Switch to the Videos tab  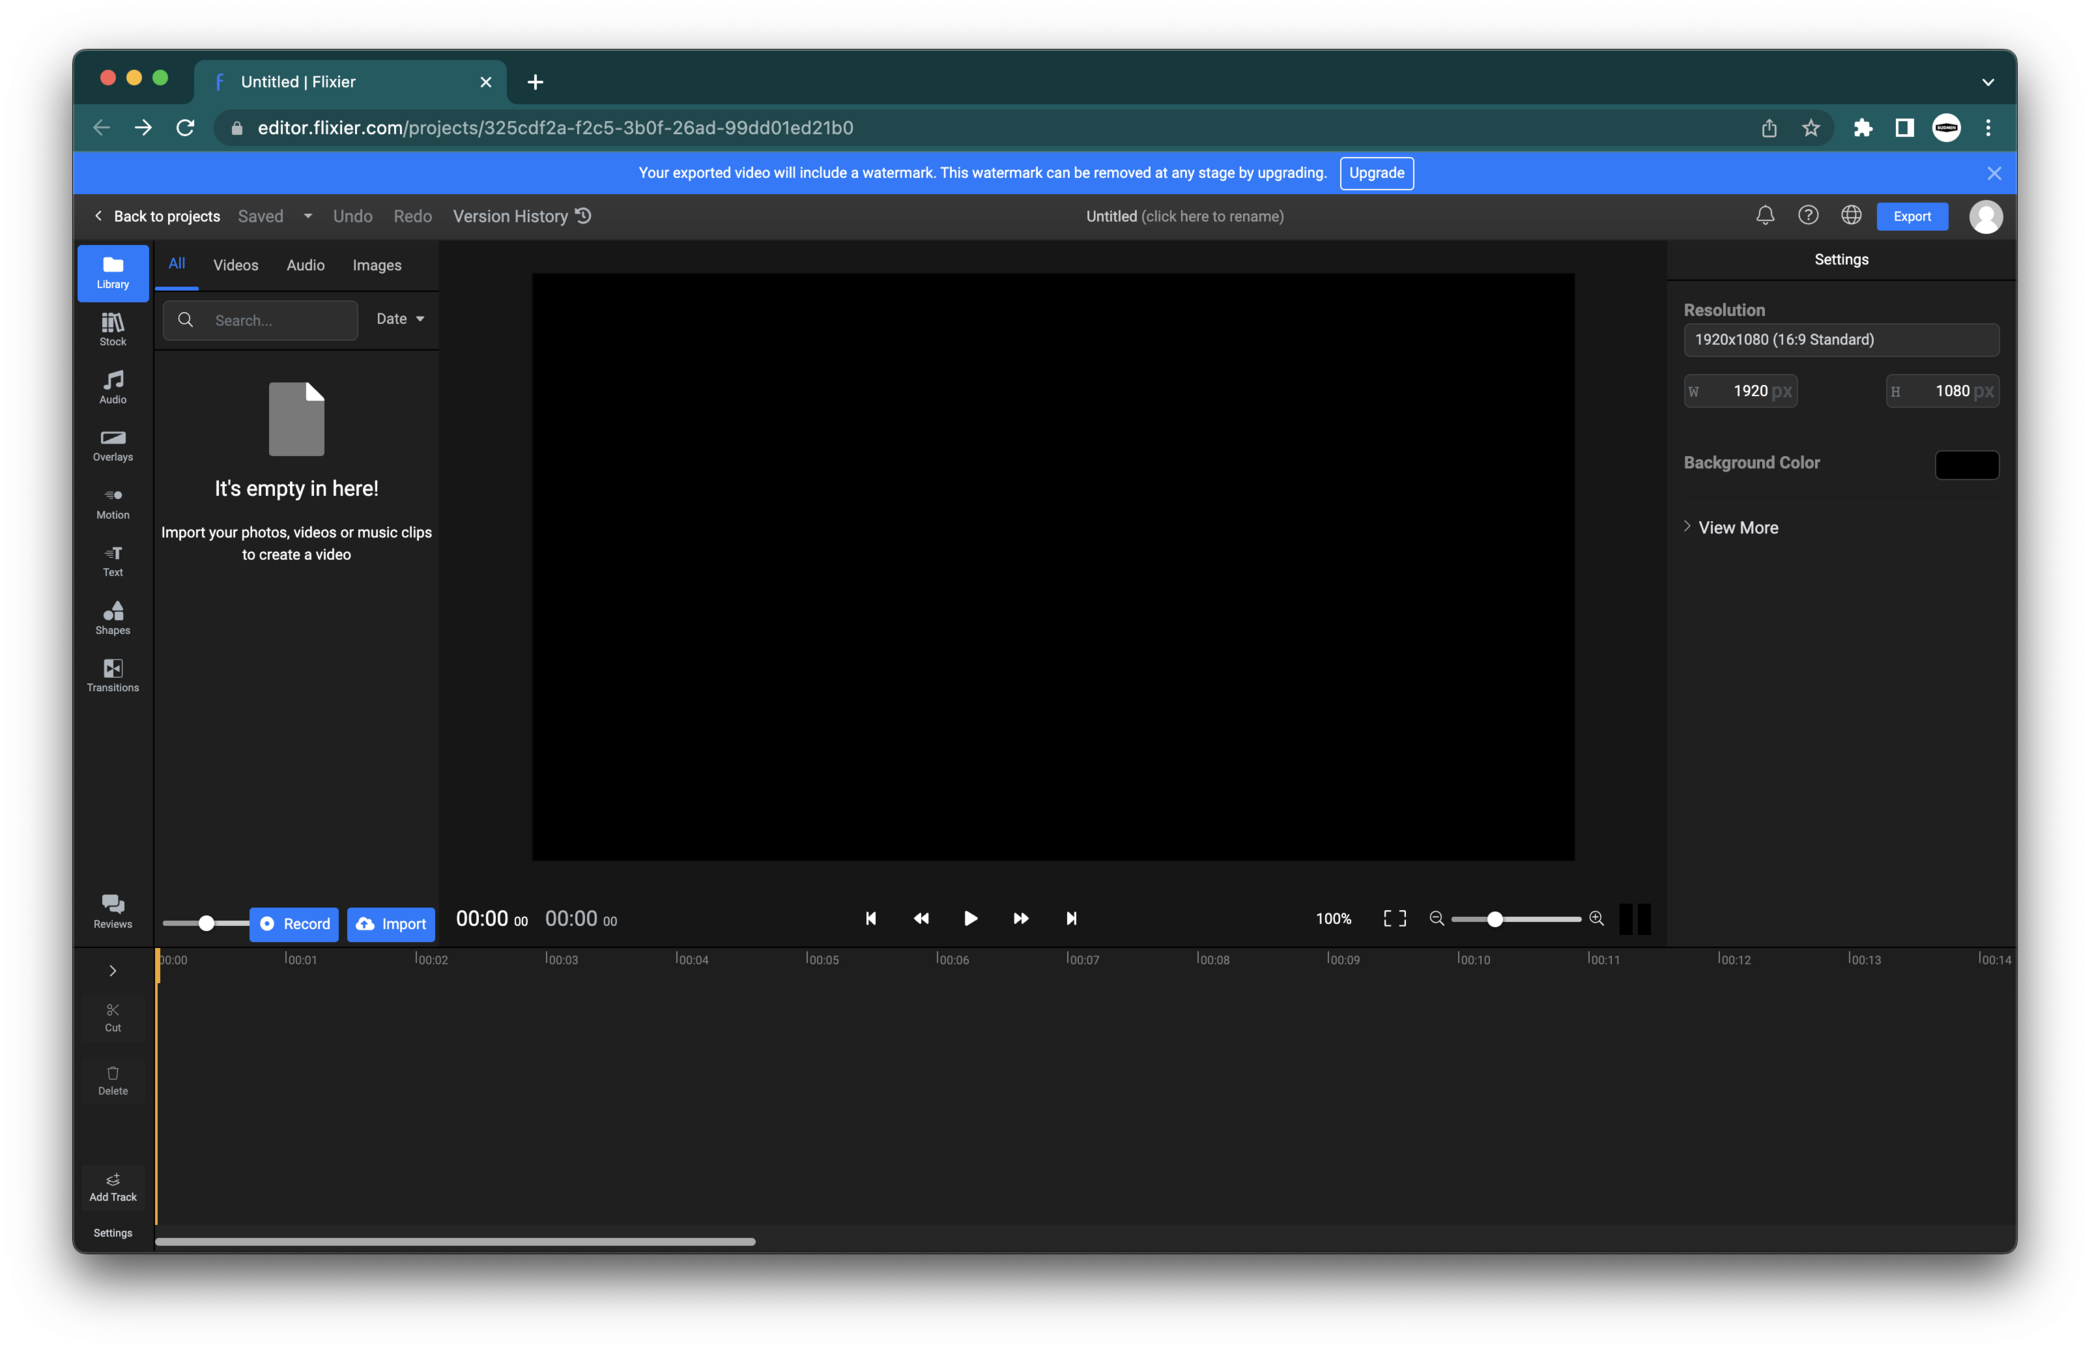236,265
